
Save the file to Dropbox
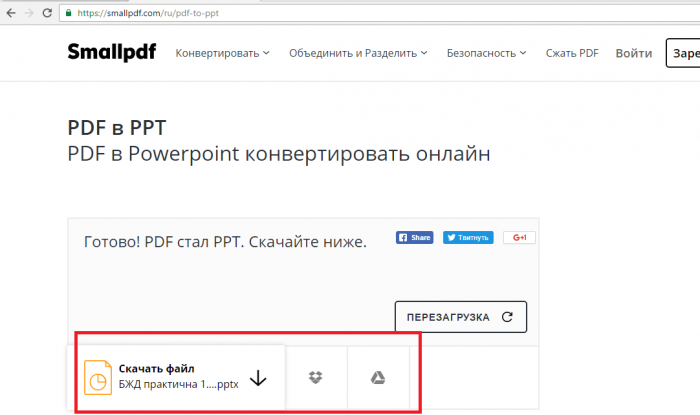[x=316, y=377]
